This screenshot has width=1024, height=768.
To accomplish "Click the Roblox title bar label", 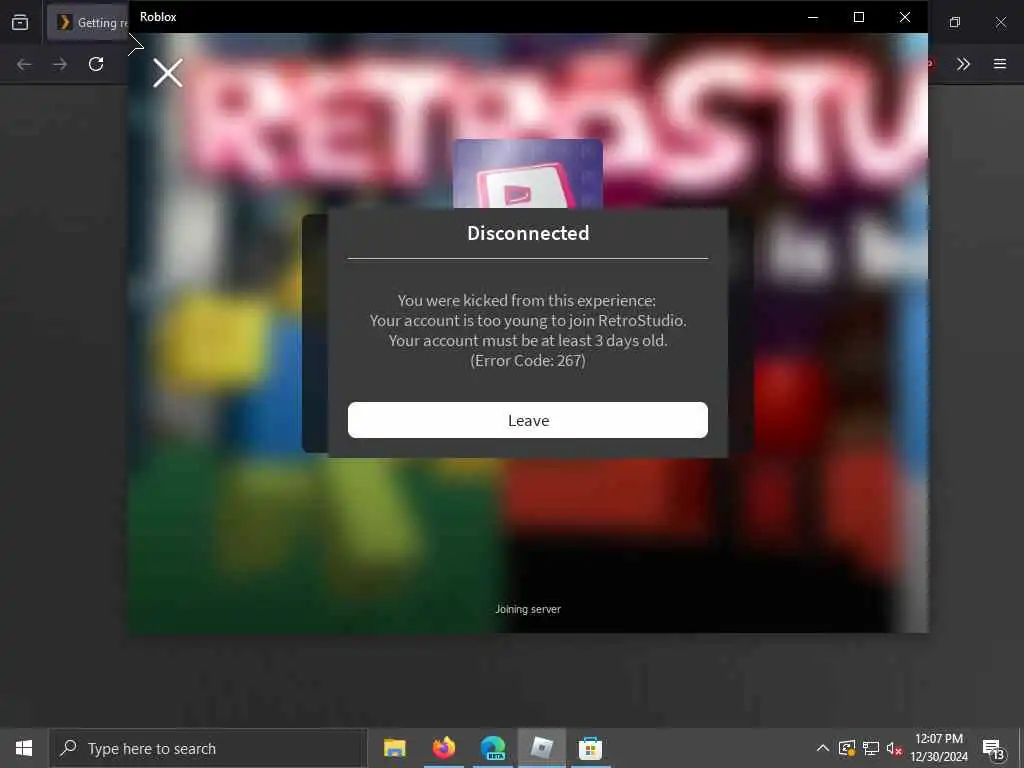I will (158, 17).
